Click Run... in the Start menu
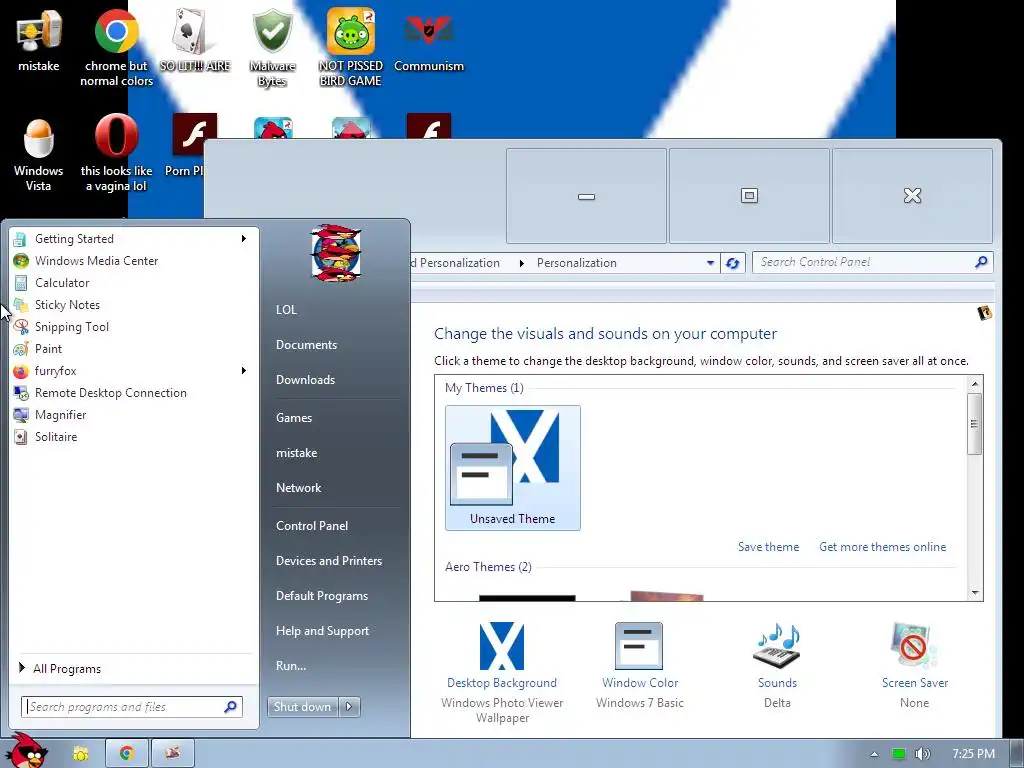The height and width of the screenshot is (768, 1024). click(291, 666)
